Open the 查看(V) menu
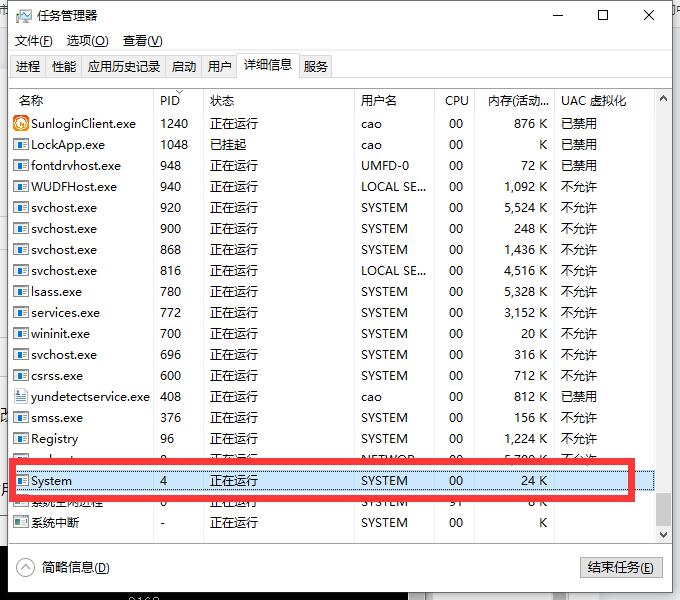680x600 pixels. (x=142, y=41)
